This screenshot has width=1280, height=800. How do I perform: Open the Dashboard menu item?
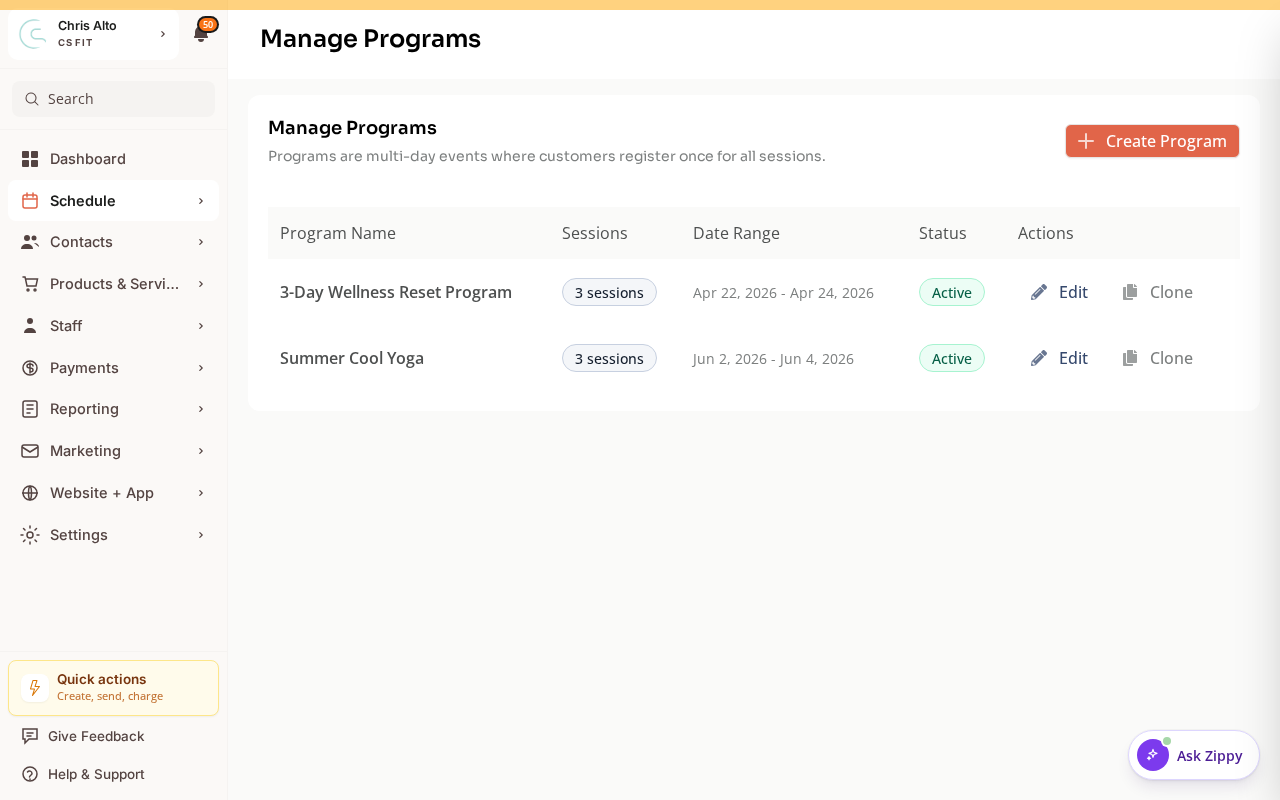[x=113, y=159]
